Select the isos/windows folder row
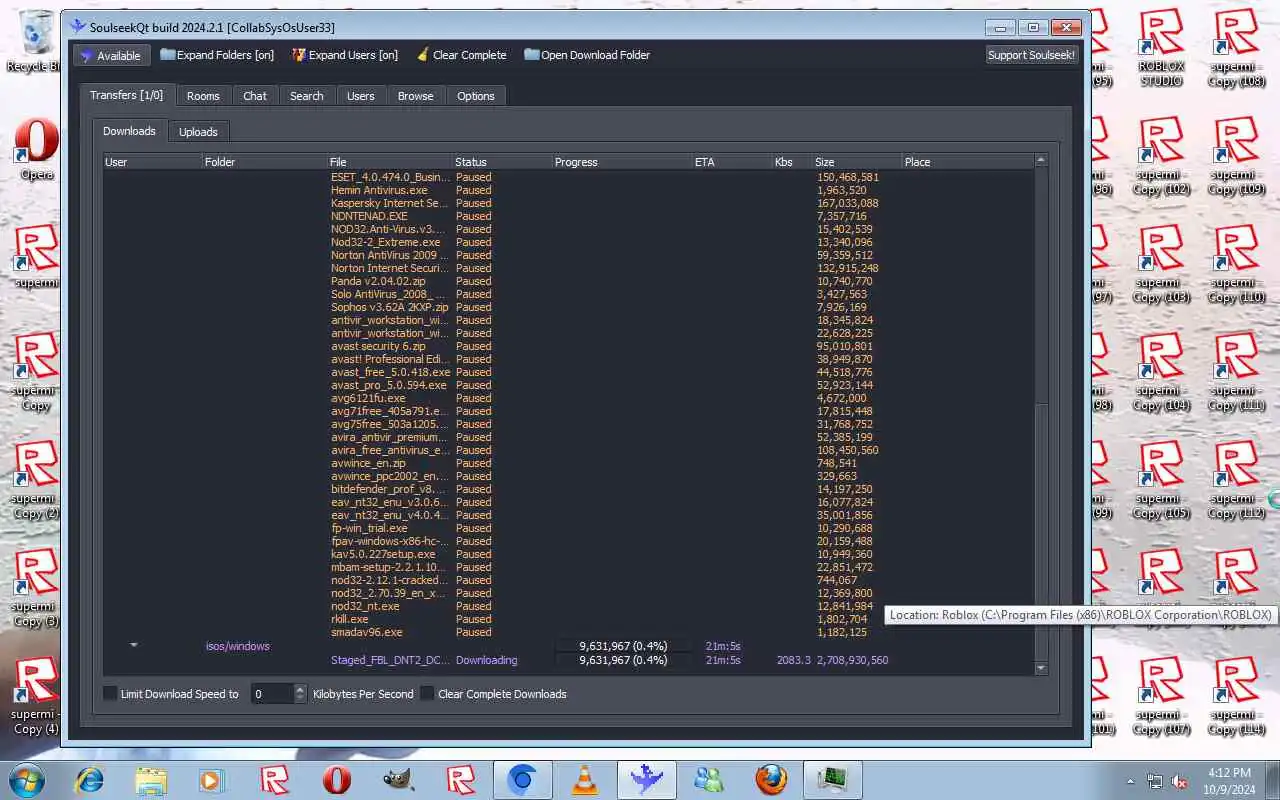1280x800 pixels. pos(569,646)
